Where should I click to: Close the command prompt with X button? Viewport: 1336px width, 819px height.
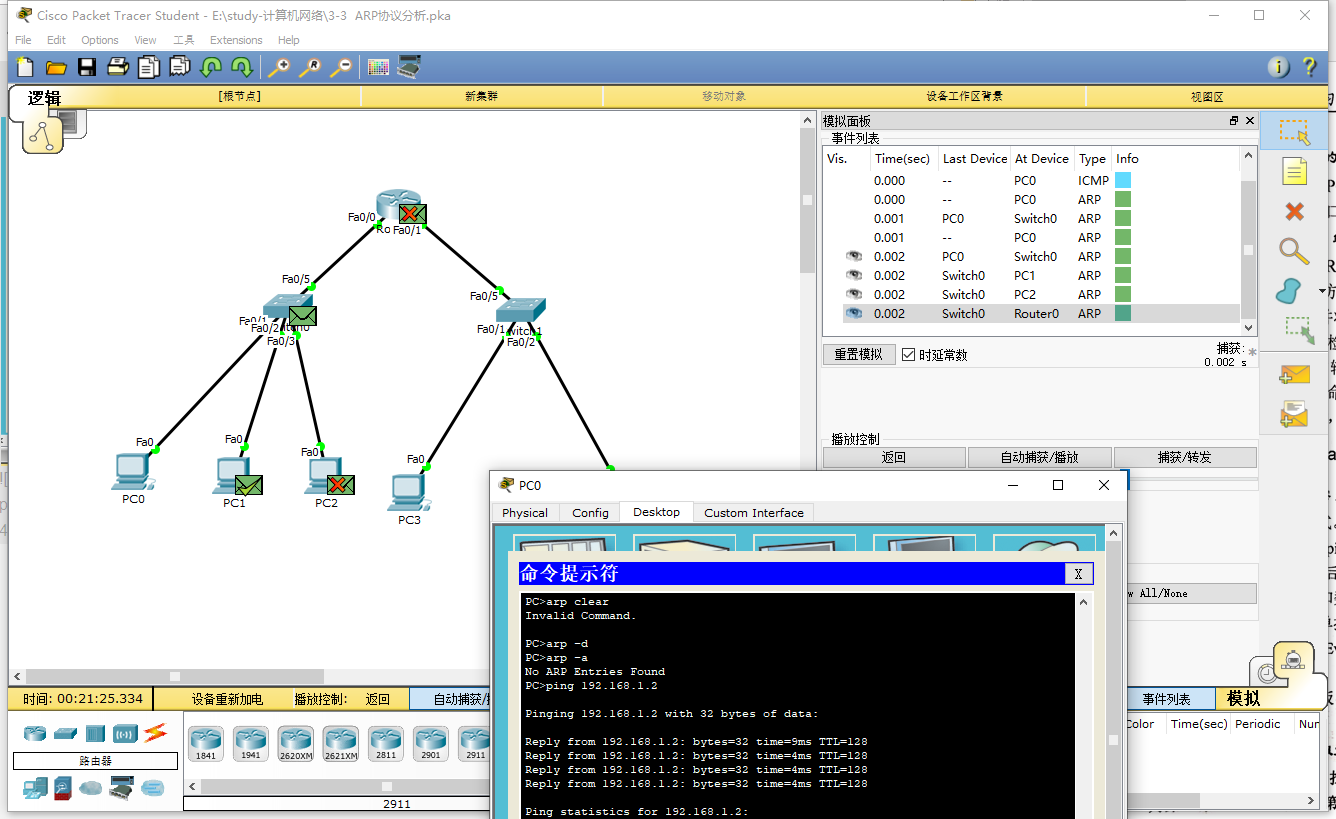tap(1078, 574)
